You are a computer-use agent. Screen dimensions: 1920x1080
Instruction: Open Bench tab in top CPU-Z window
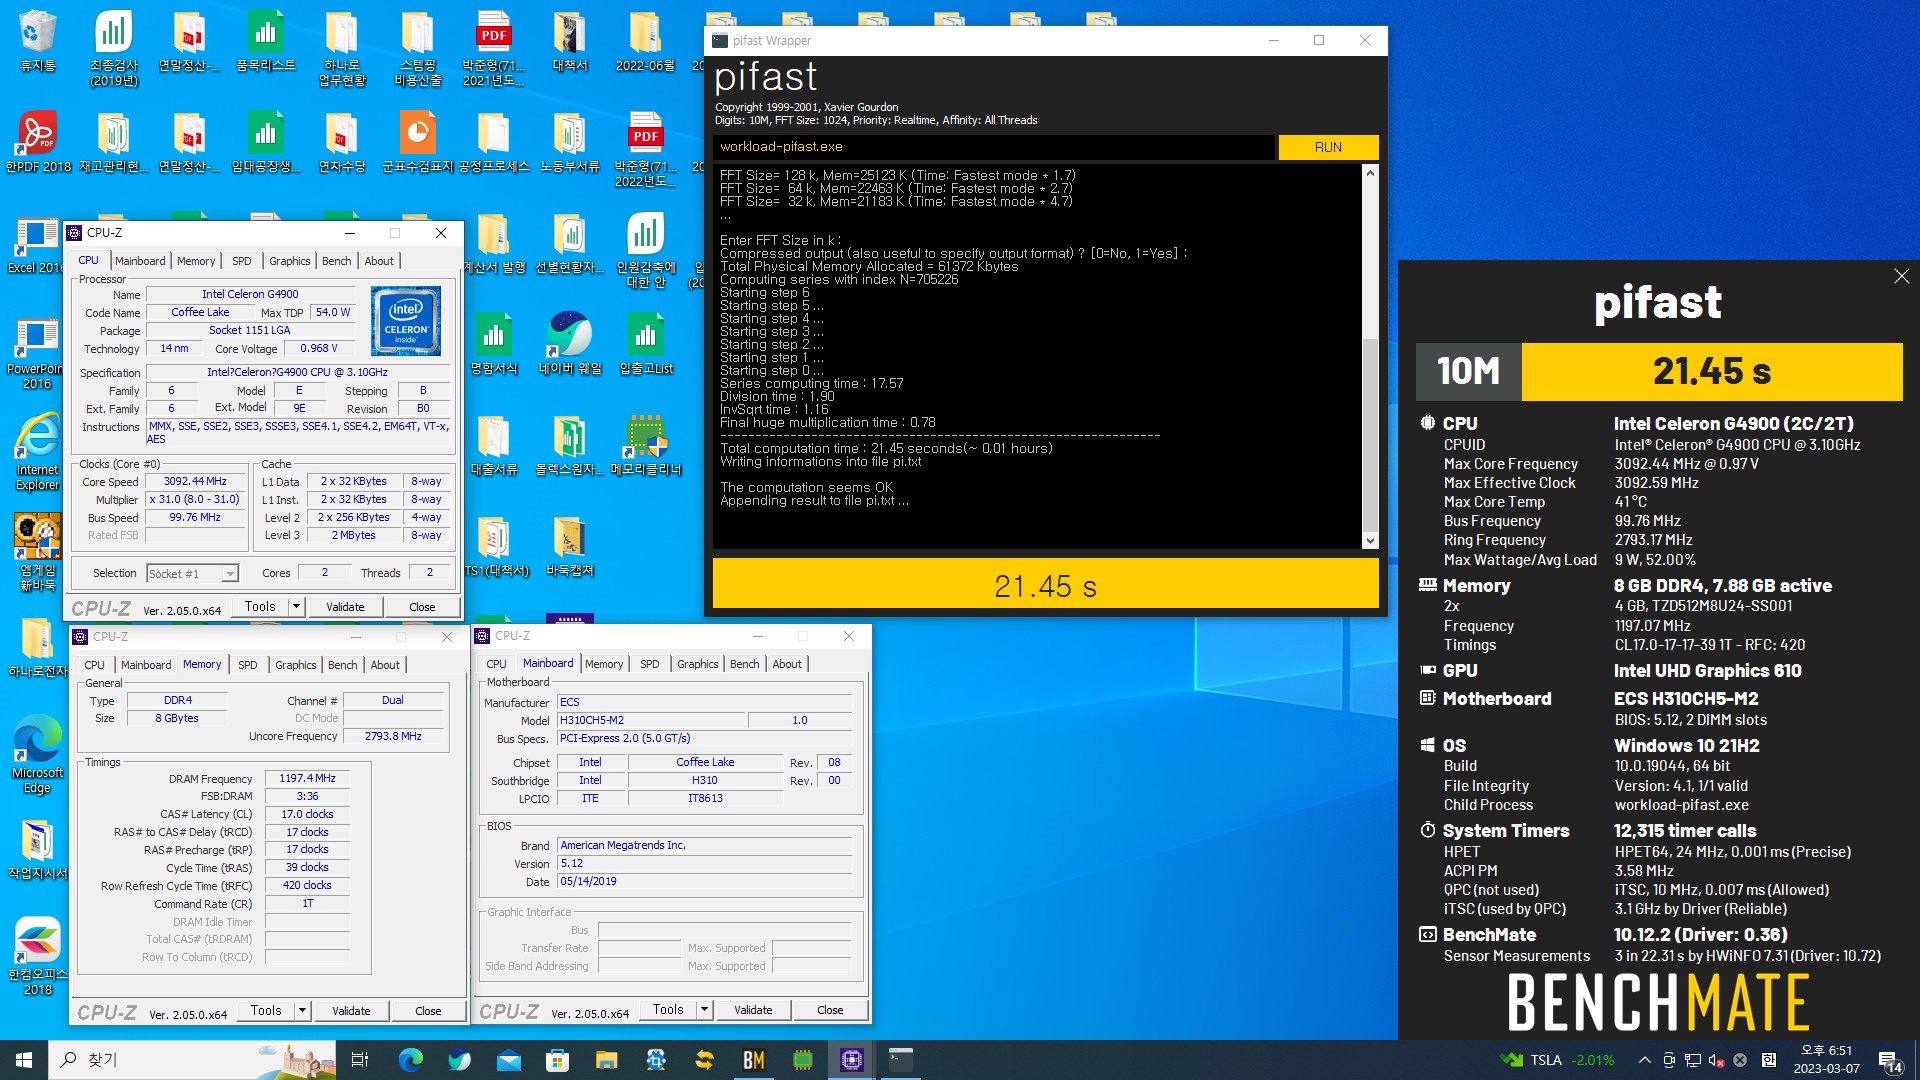tap(336, 261)
